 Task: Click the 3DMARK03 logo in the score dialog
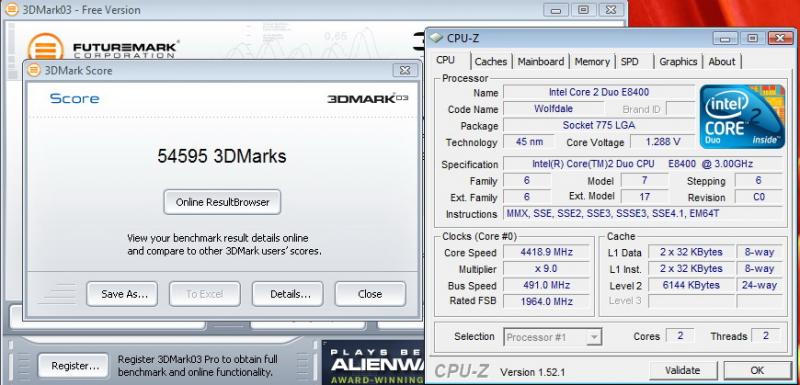(x=367, y=98)
